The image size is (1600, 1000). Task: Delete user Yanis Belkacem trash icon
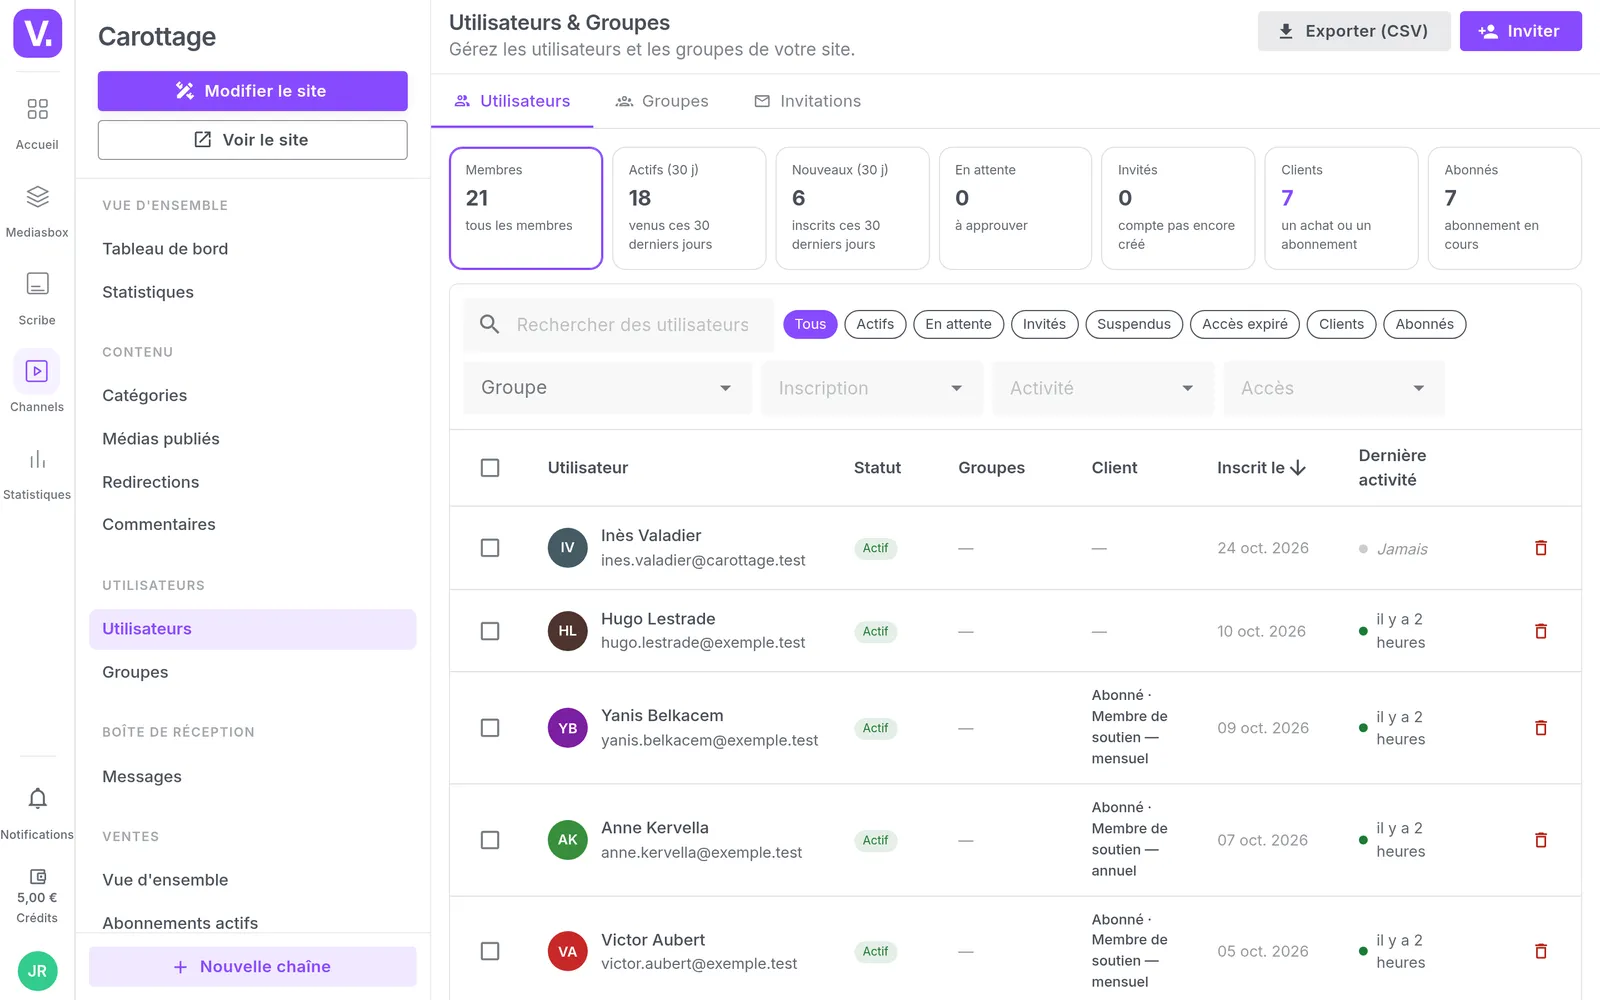tap(1541, 728)
